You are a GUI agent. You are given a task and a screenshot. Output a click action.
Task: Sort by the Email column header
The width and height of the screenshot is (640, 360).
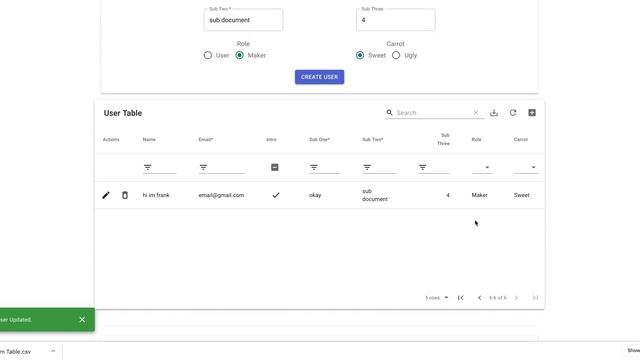[205, 140]
